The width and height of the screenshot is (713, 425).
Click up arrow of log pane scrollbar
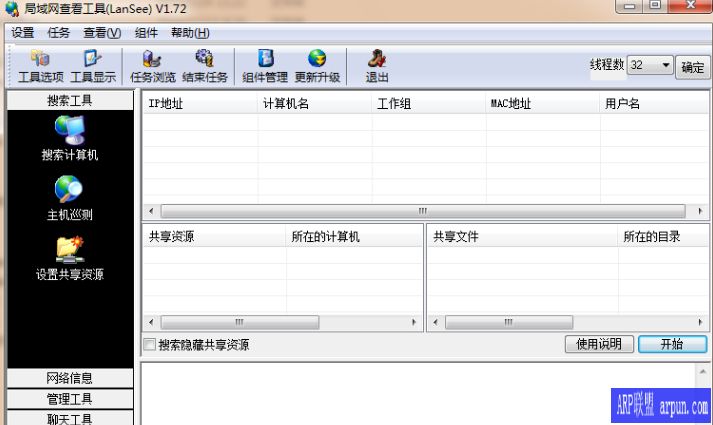[x=702, y=372]
